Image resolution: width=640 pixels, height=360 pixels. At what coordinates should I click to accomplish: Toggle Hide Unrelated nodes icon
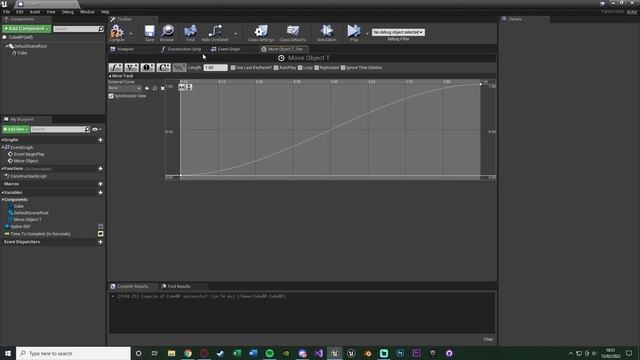tap(215, 33)
